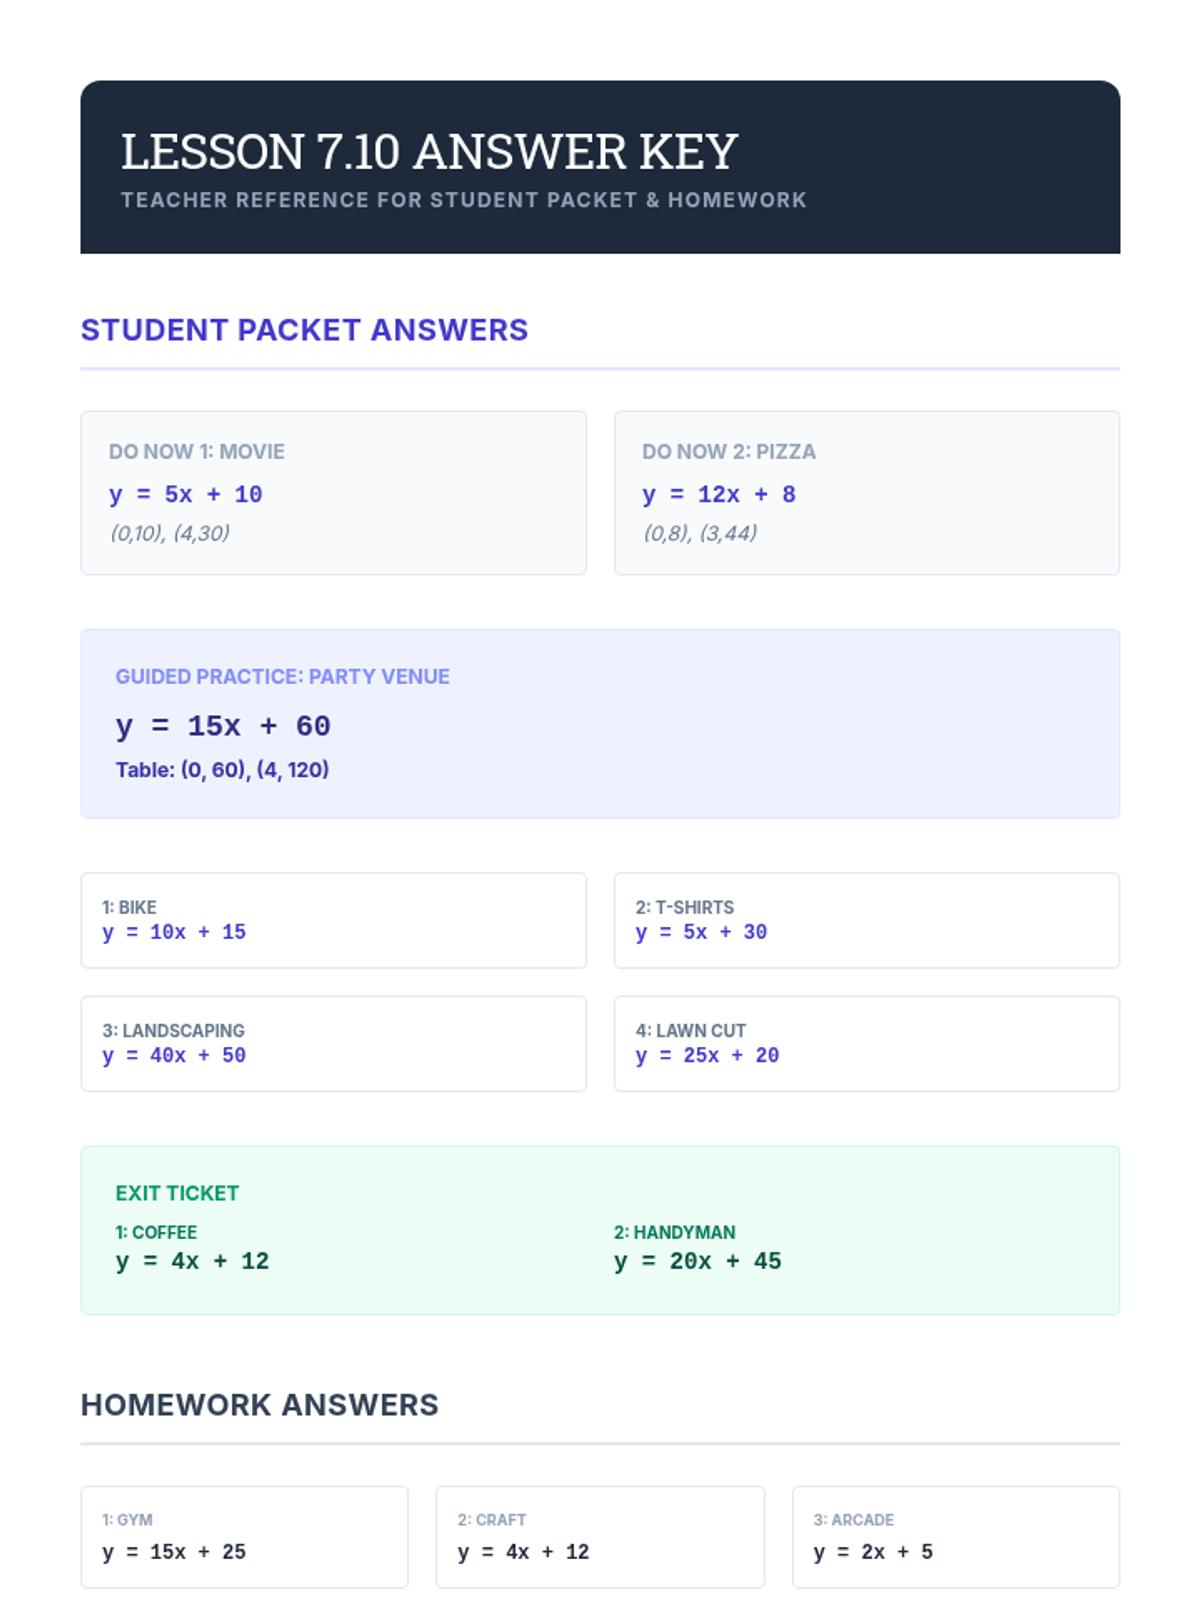This screenshot has height=1600, width=1200.
Task: Click the Teacher Reference subtitle text
Action: point(463,200)
